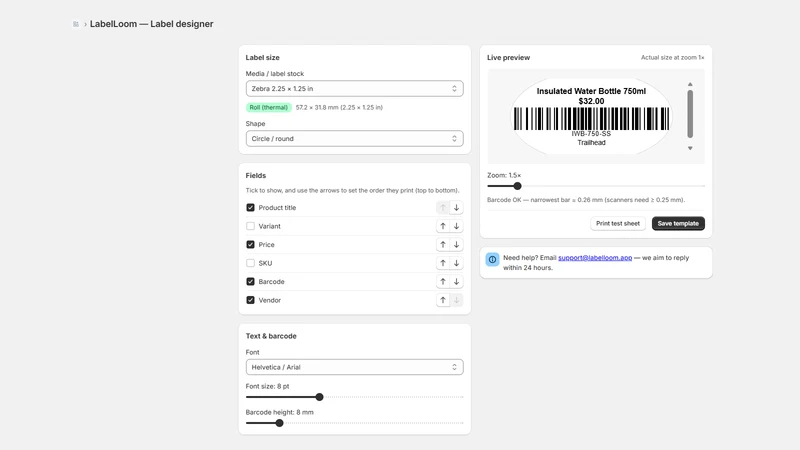The height and width of the screenshot is (450, 800).
Task: Click the 'Insulated Water Bottle 750ml' preview text
Action: pyautogui.click(x=591, y=91)
